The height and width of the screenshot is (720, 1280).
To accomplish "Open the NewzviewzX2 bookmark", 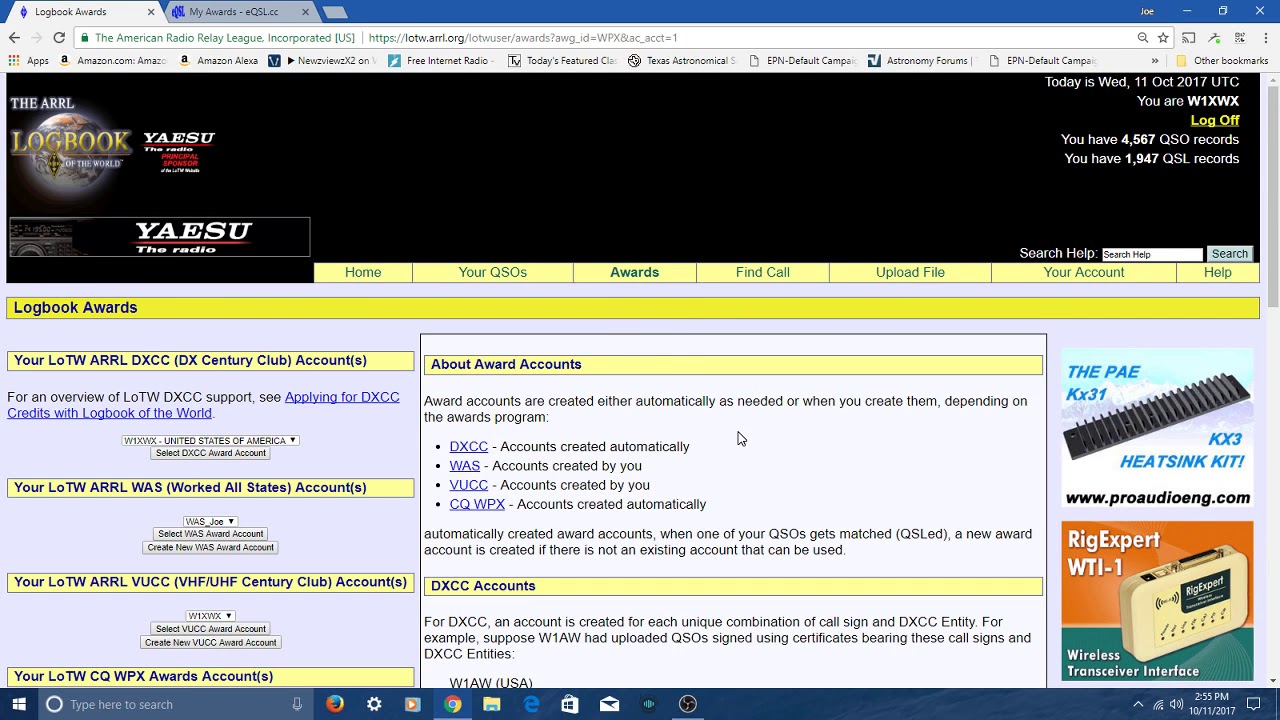I will click(323, 61).
